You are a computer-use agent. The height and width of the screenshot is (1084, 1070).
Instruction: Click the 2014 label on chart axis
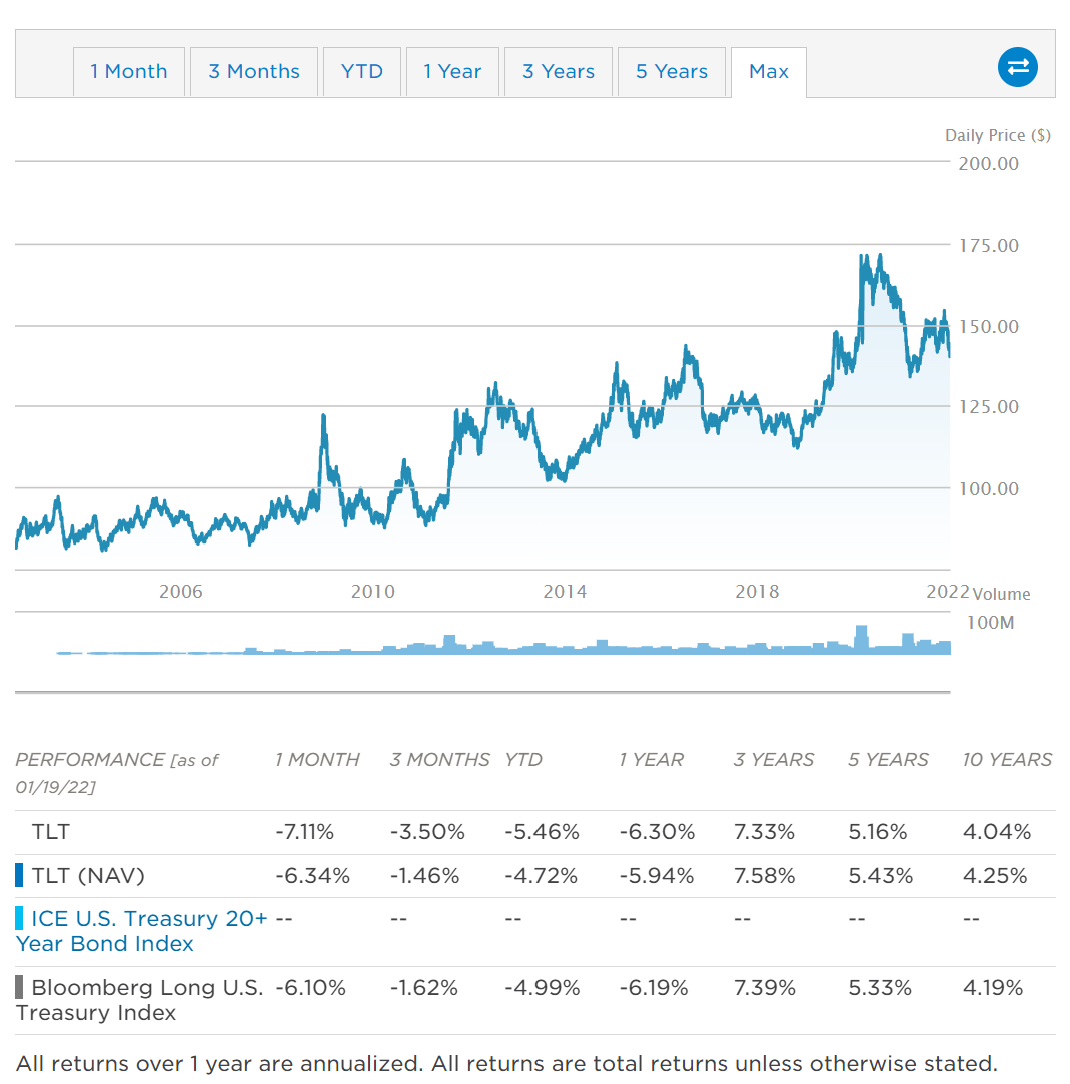565,592
